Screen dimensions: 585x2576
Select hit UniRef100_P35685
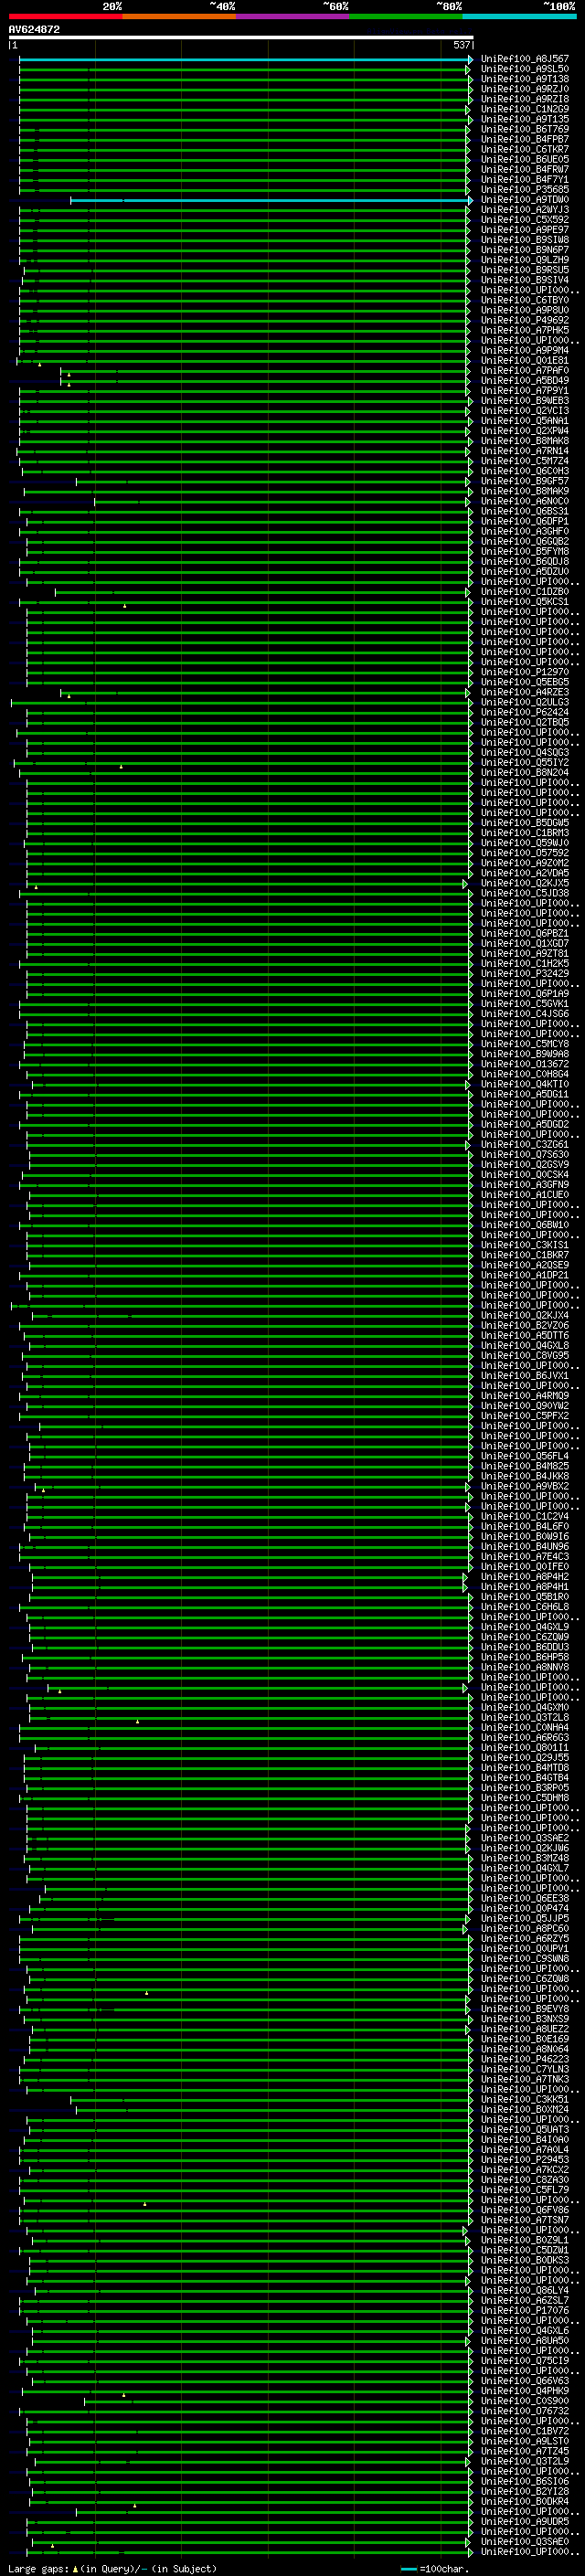point(525,190)
